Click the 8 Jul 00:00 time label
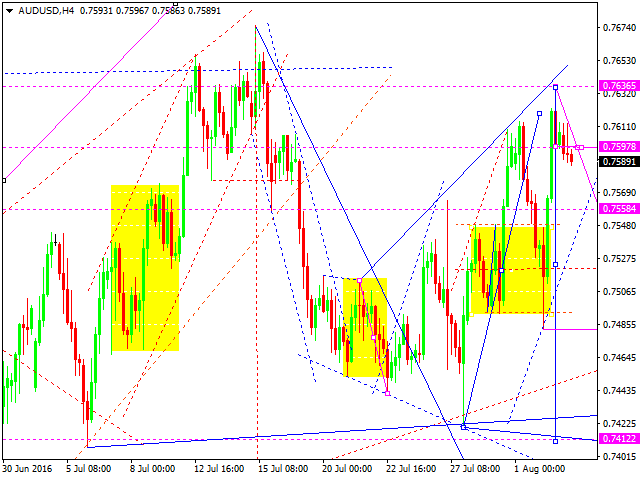Viewport: 640px width, 480px height. [153, 469]
